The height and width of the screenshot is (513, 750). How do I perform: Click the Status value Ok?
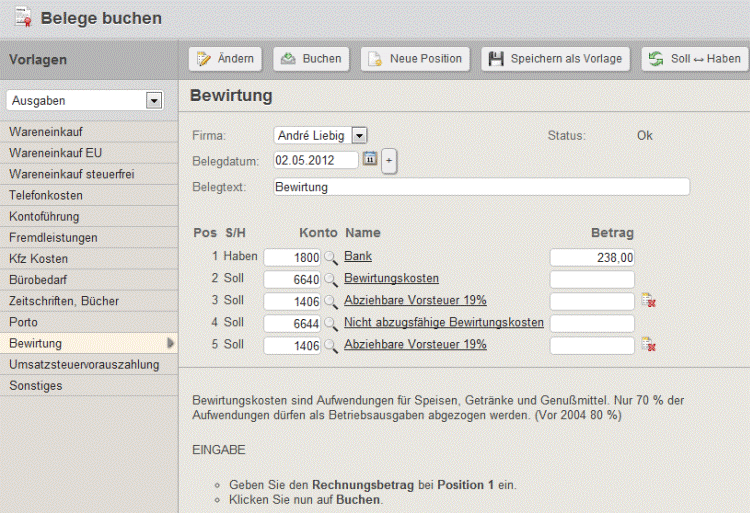(x=644, y=136)
